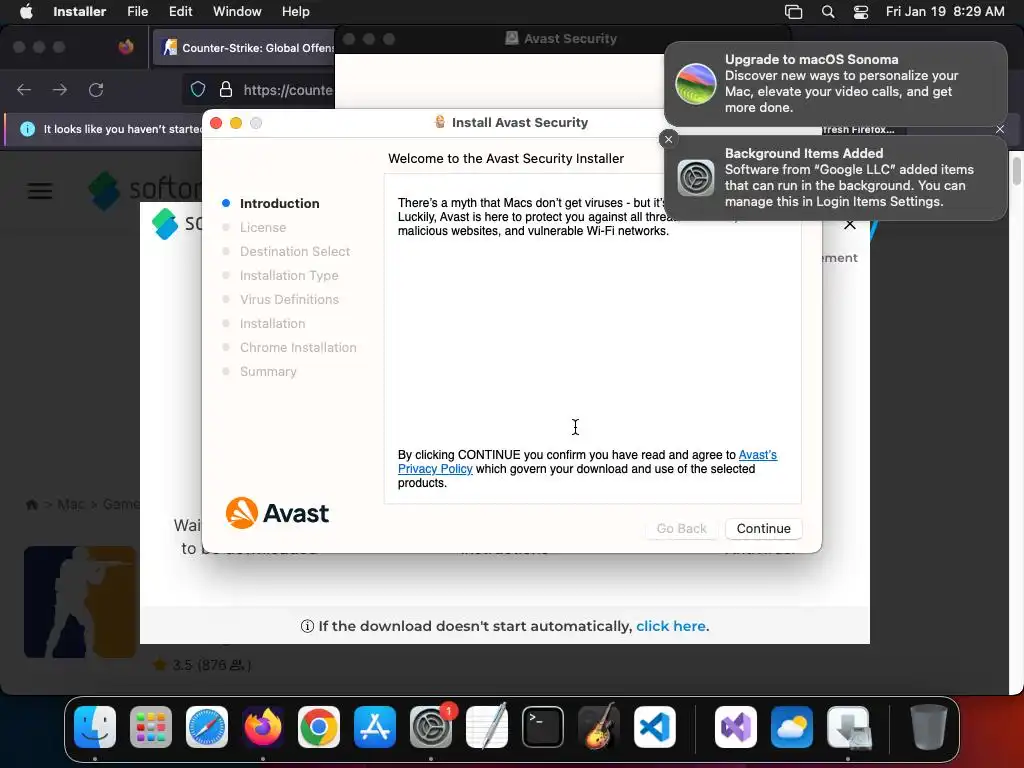
Task: Click Continue in Avast installer
Action: click(763, 528)
